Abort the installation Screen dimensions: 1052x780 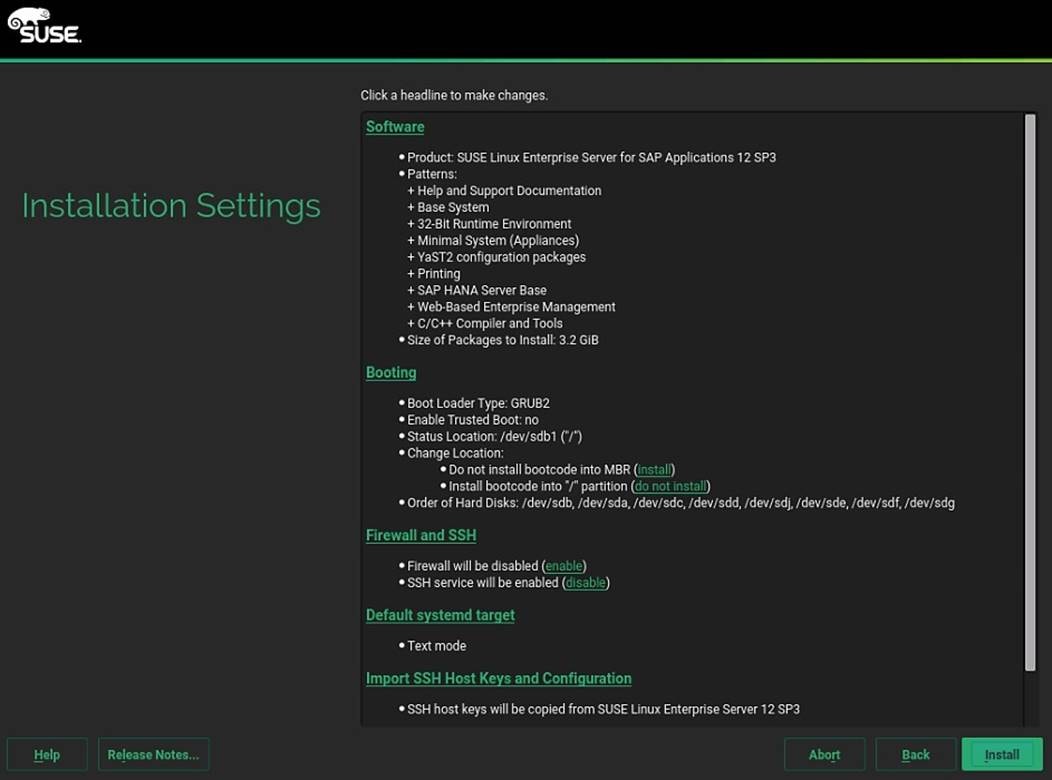pyautogui.click(x=825, y=755)
